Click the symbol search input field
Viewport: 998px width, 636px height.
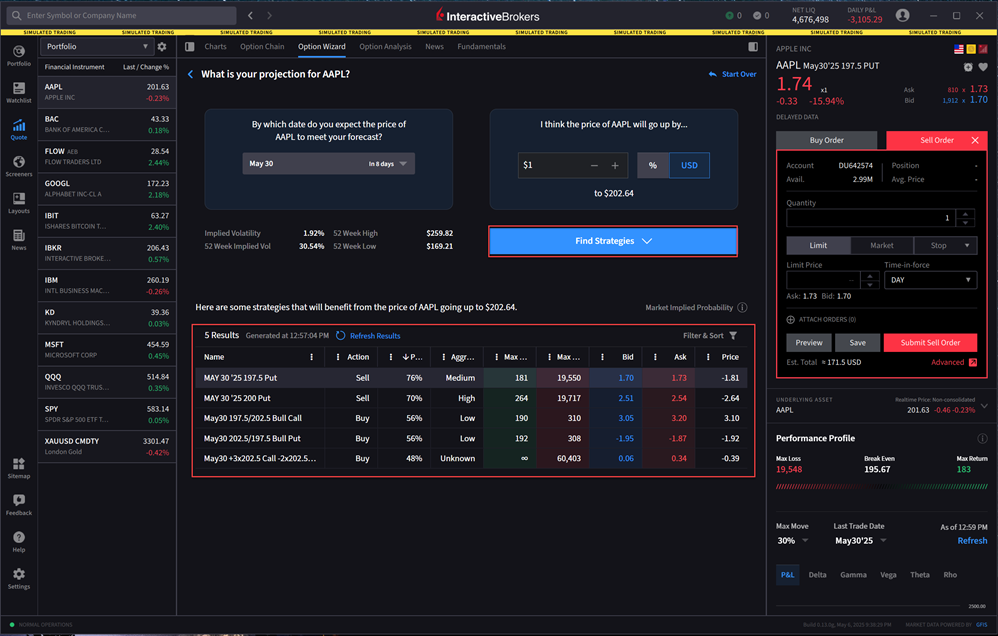click(x=122, y=15)
